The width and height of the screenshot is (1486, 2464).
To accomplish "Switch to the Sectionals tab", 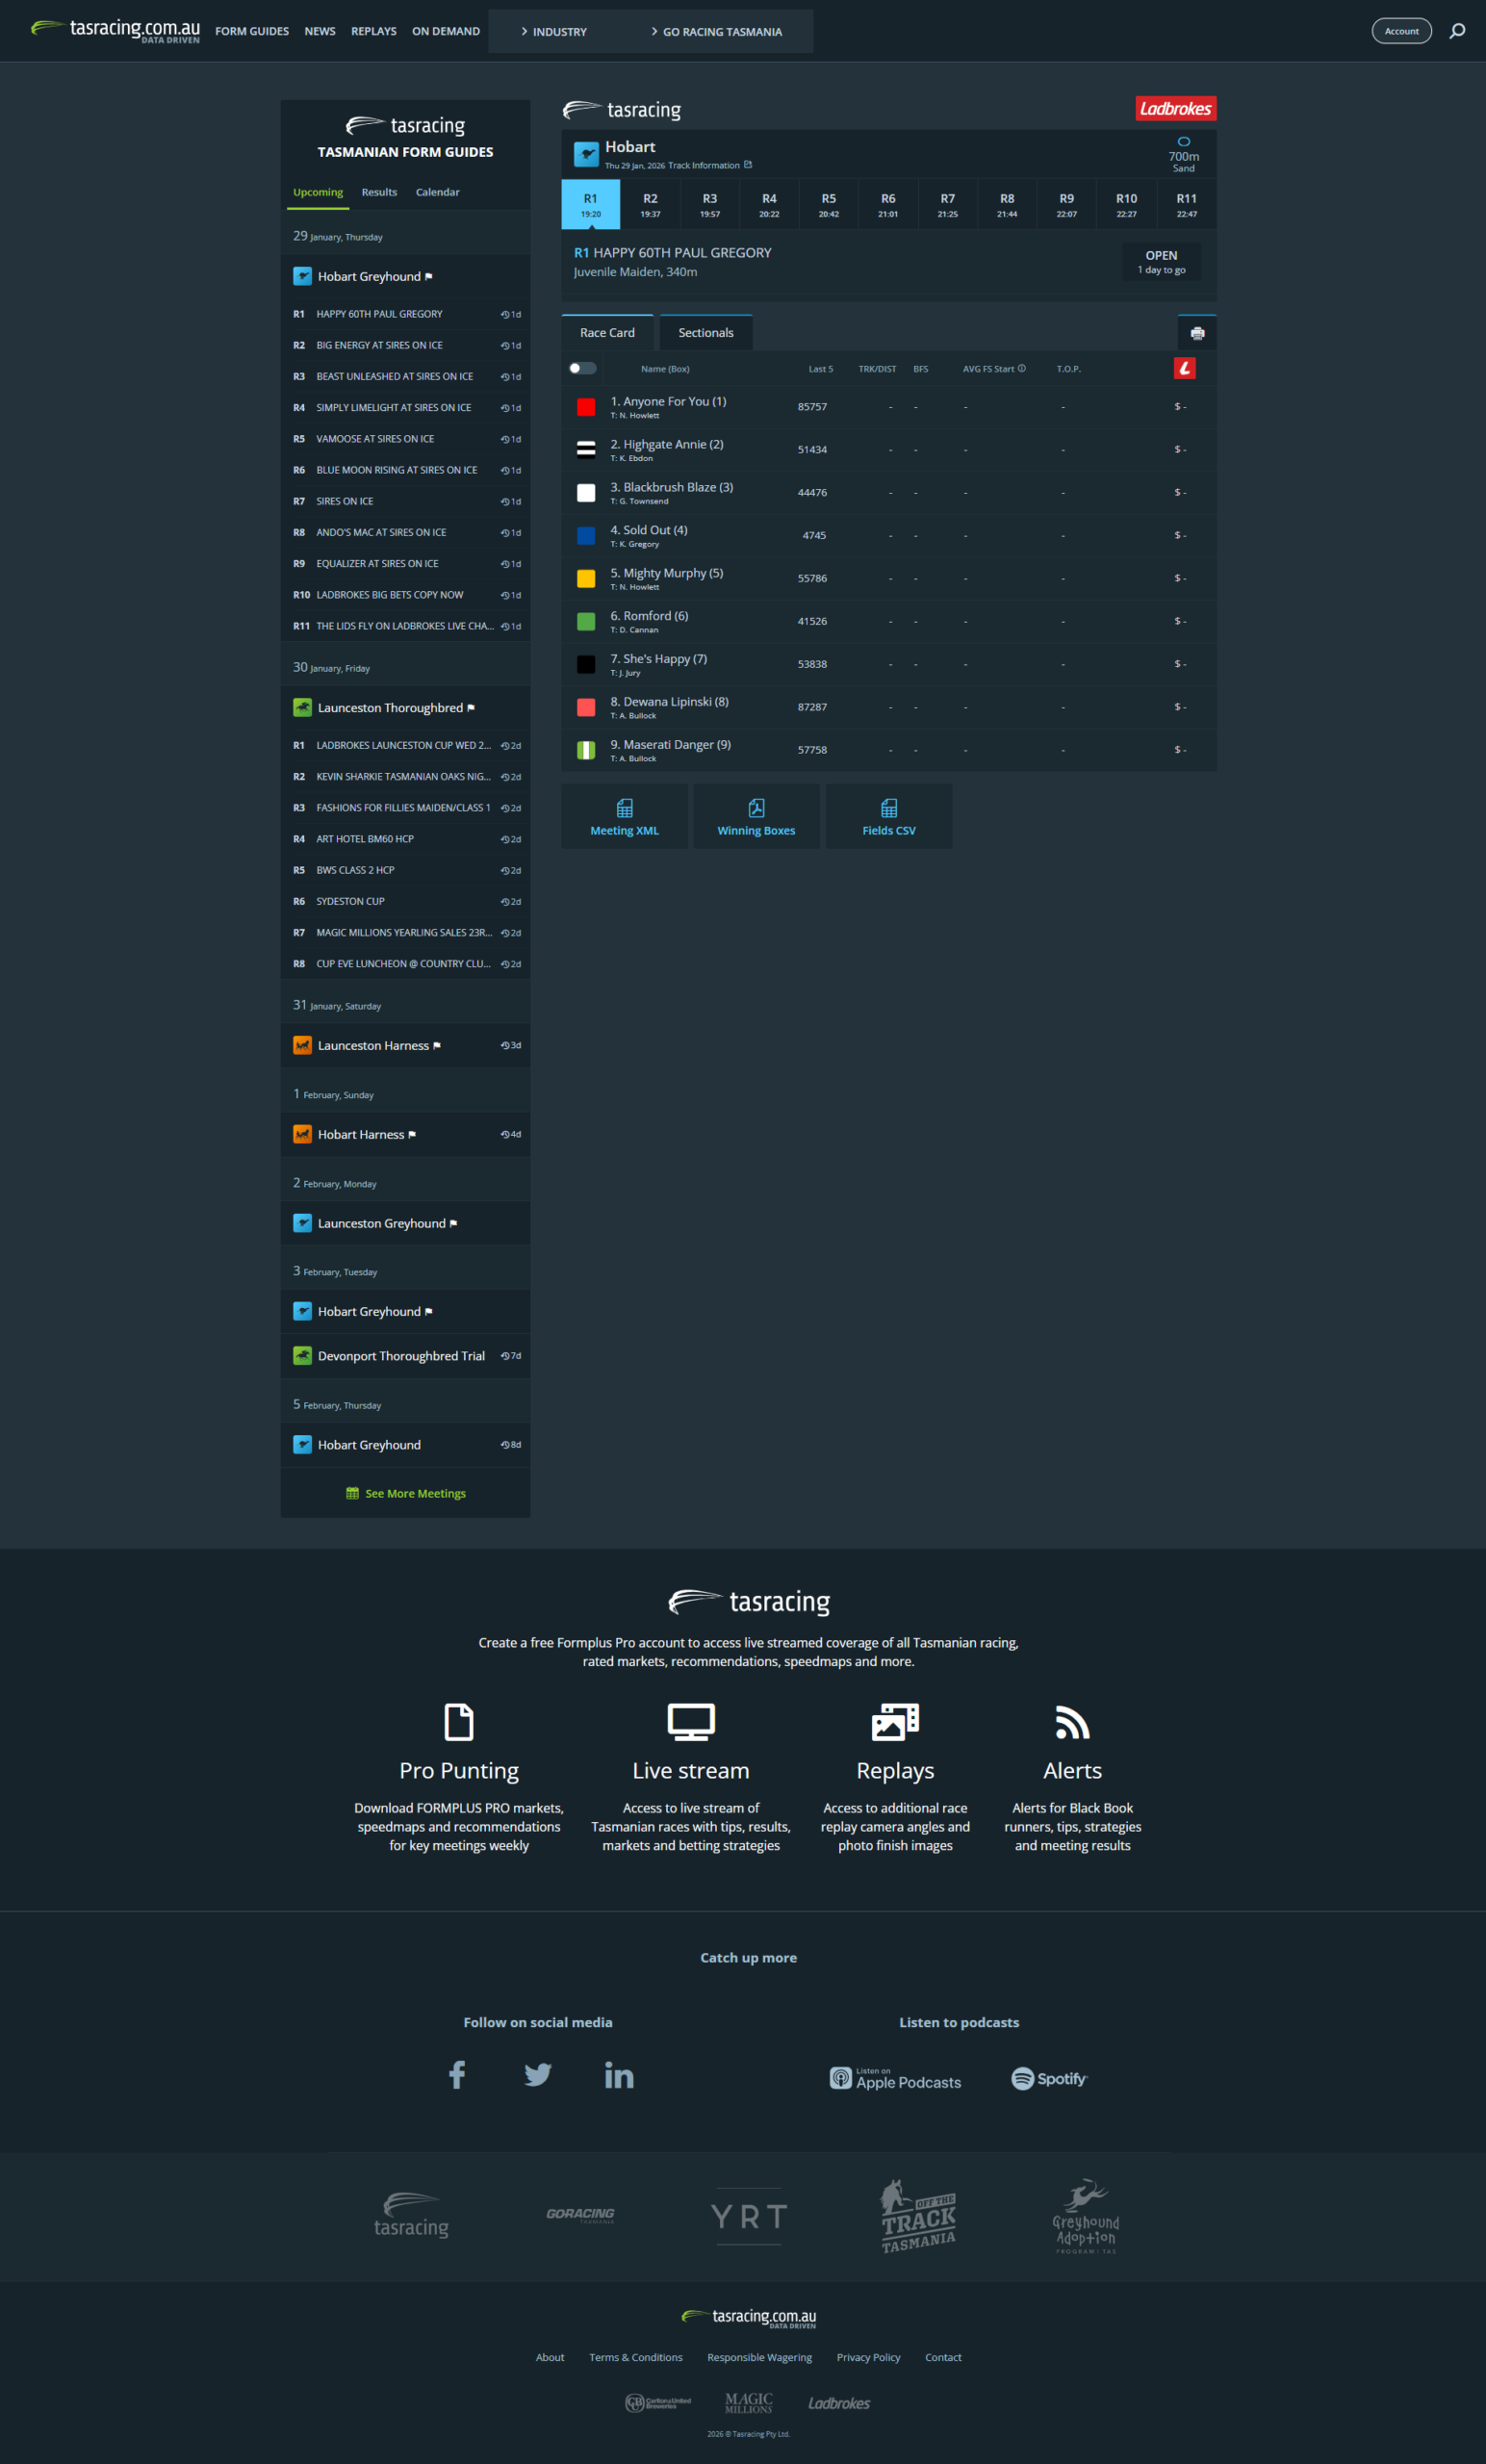I will (x=705, y=333).
